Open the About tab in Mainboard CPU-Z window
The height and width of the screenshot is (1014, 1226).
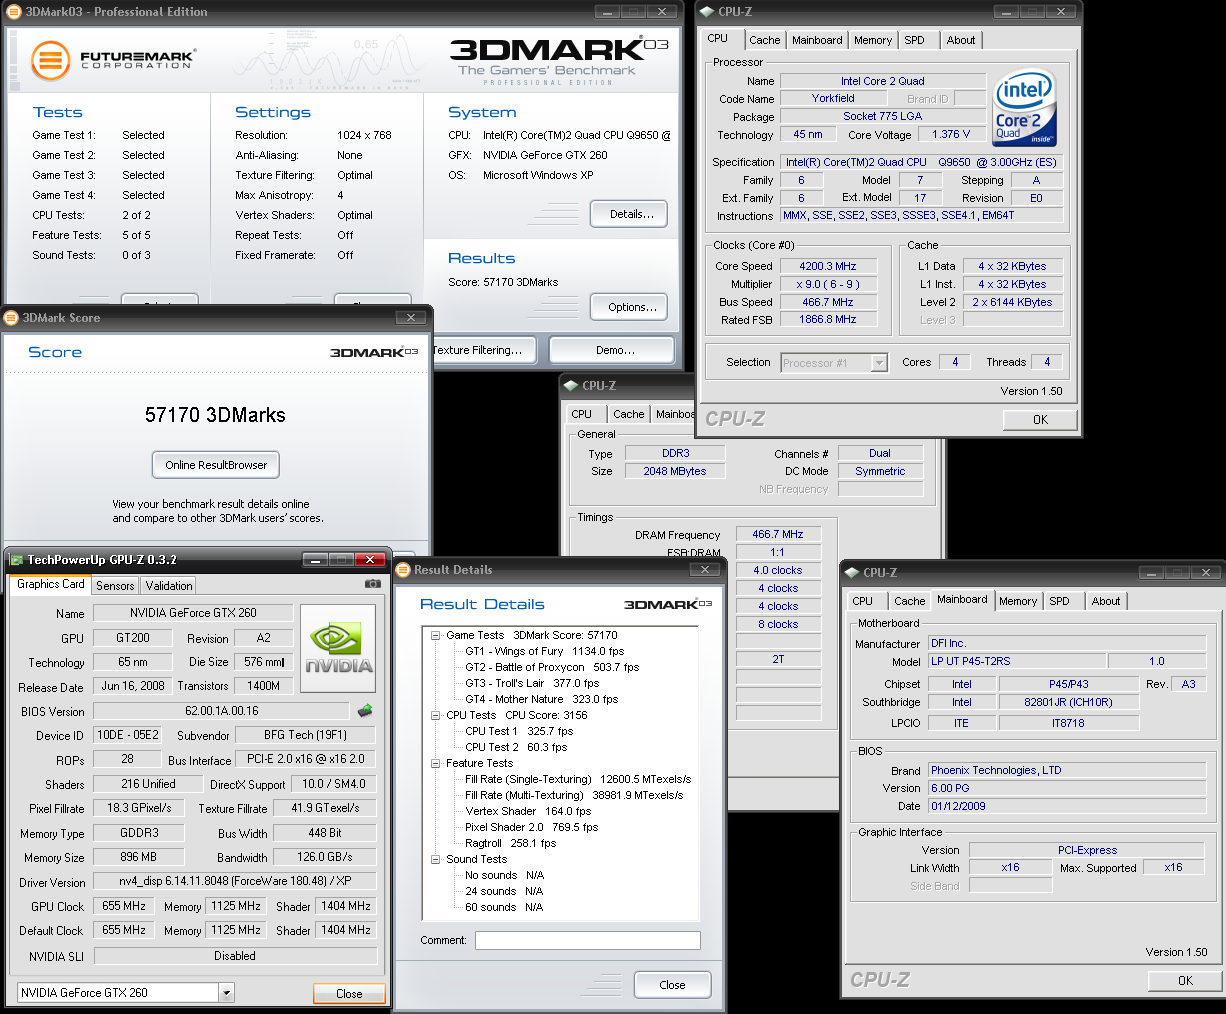[1106, 601]
